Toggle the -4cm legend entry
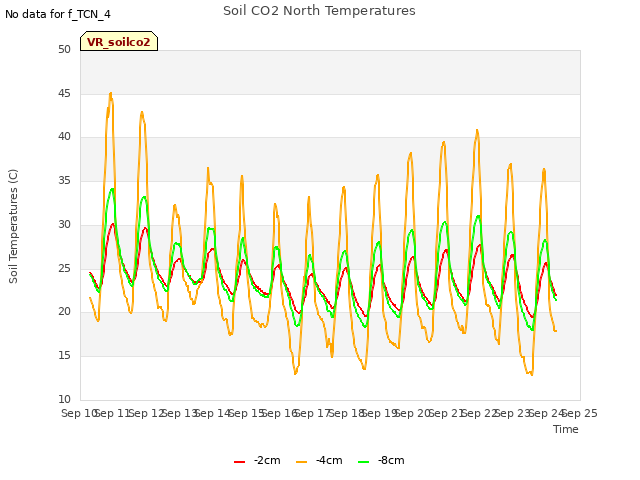This screenshot has height=480, width=640. coord(319,460)
